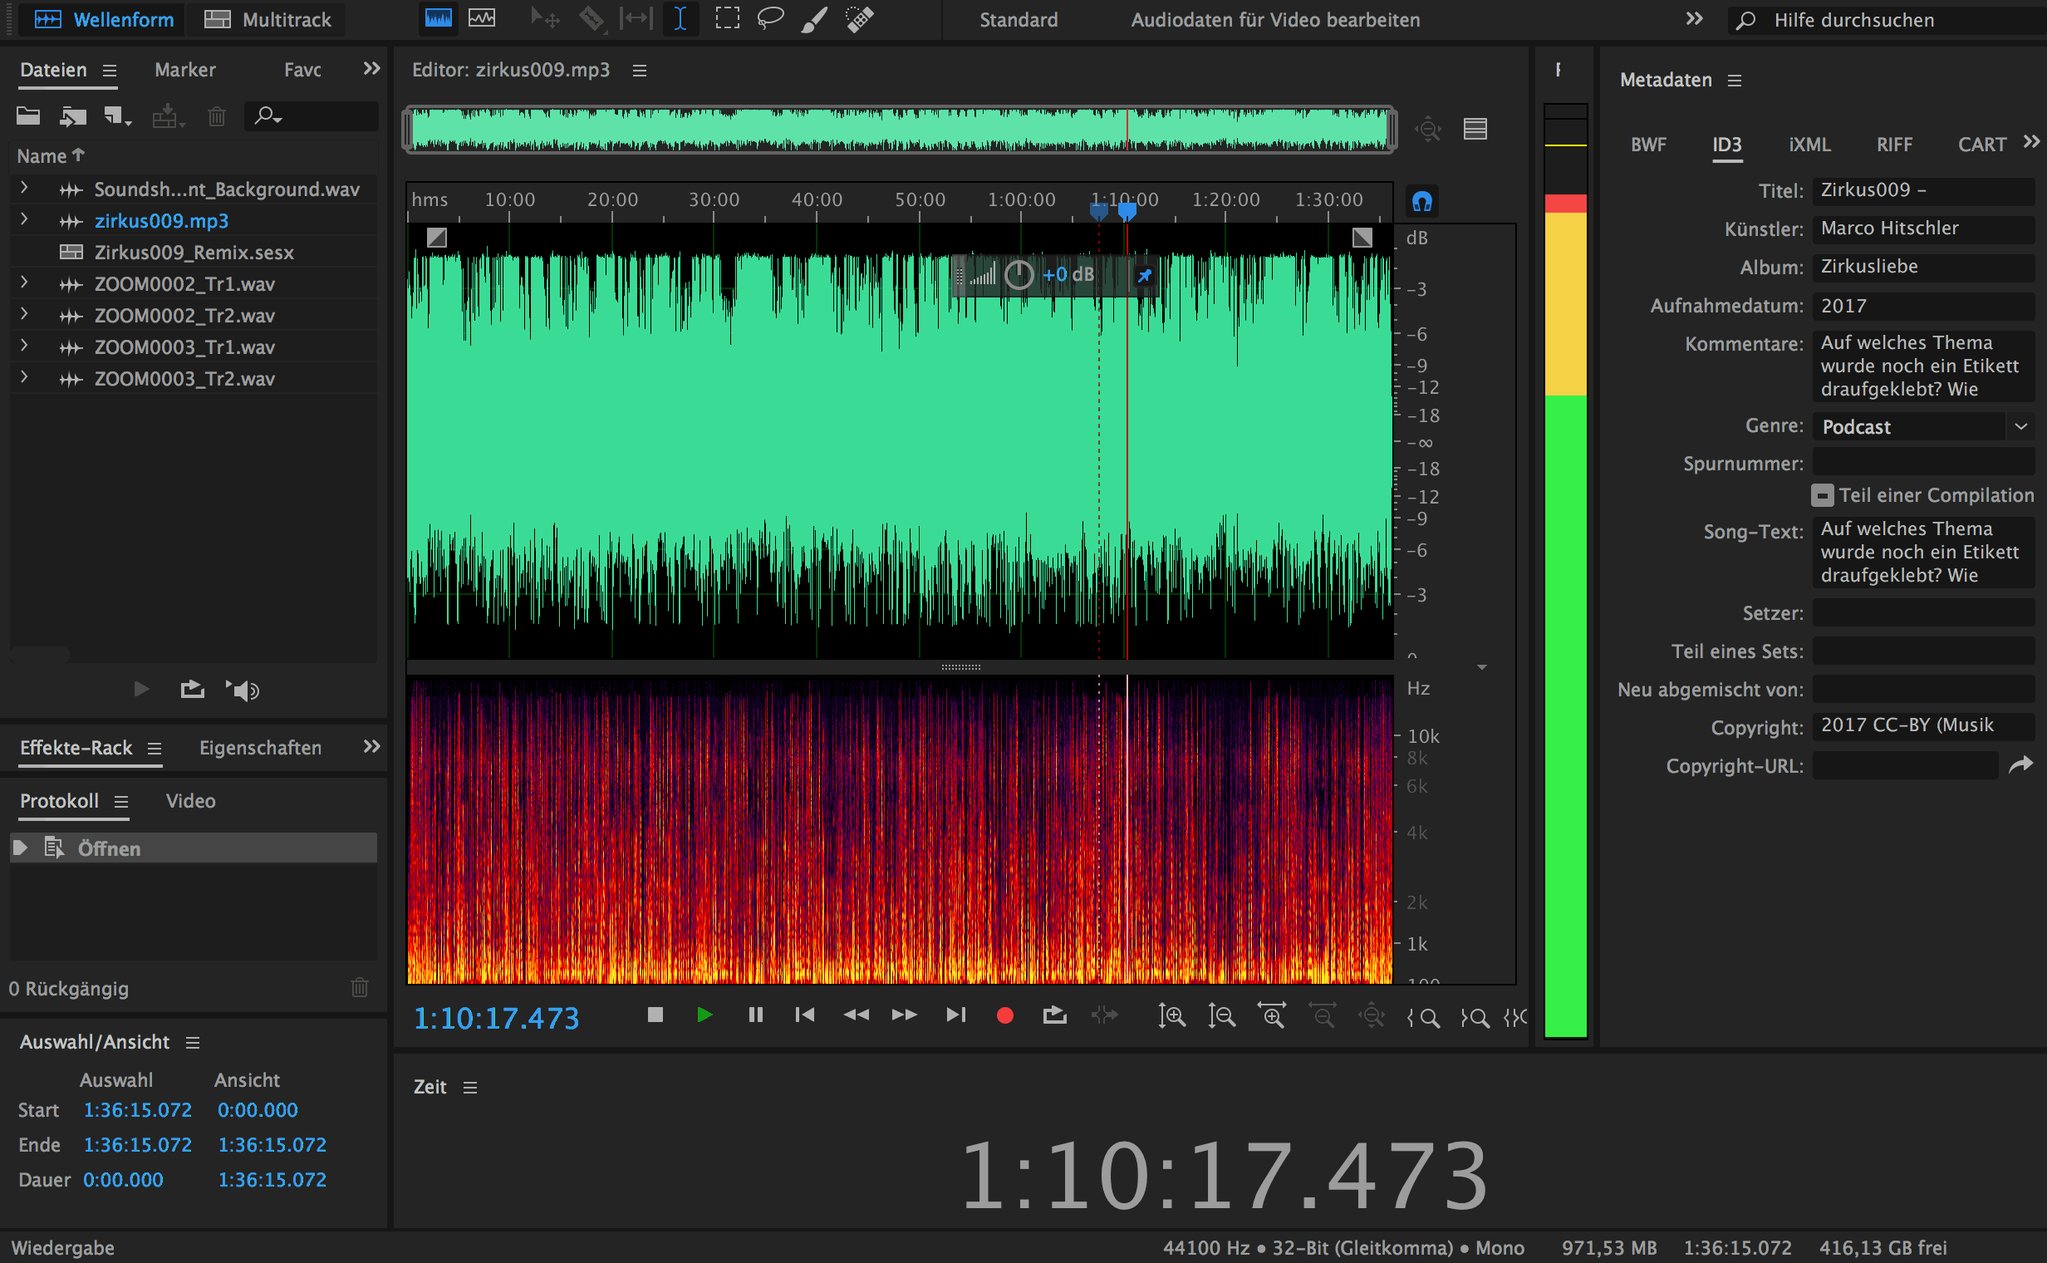Switch to Wellenform view
2047x1263 pixels.
tap(103, 19)
